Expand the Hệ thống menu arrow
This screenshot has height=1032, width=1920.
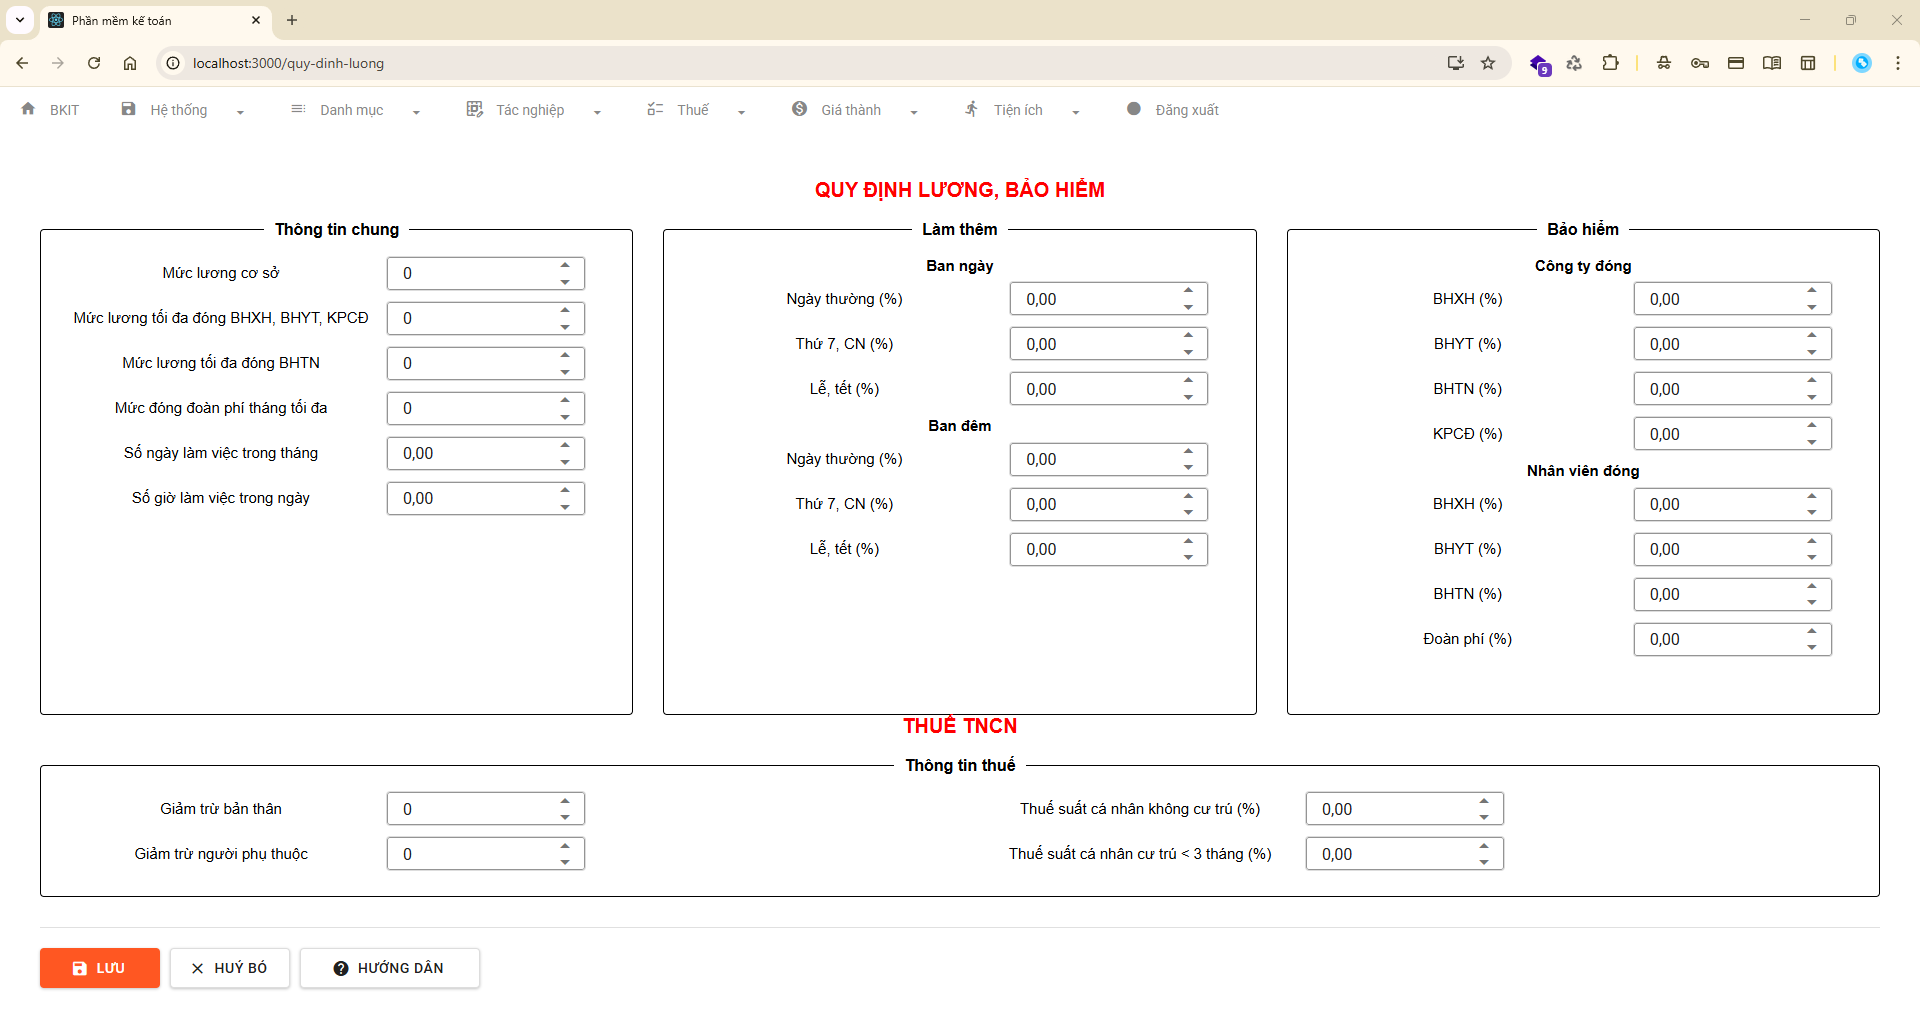click(x=240, y=112)
